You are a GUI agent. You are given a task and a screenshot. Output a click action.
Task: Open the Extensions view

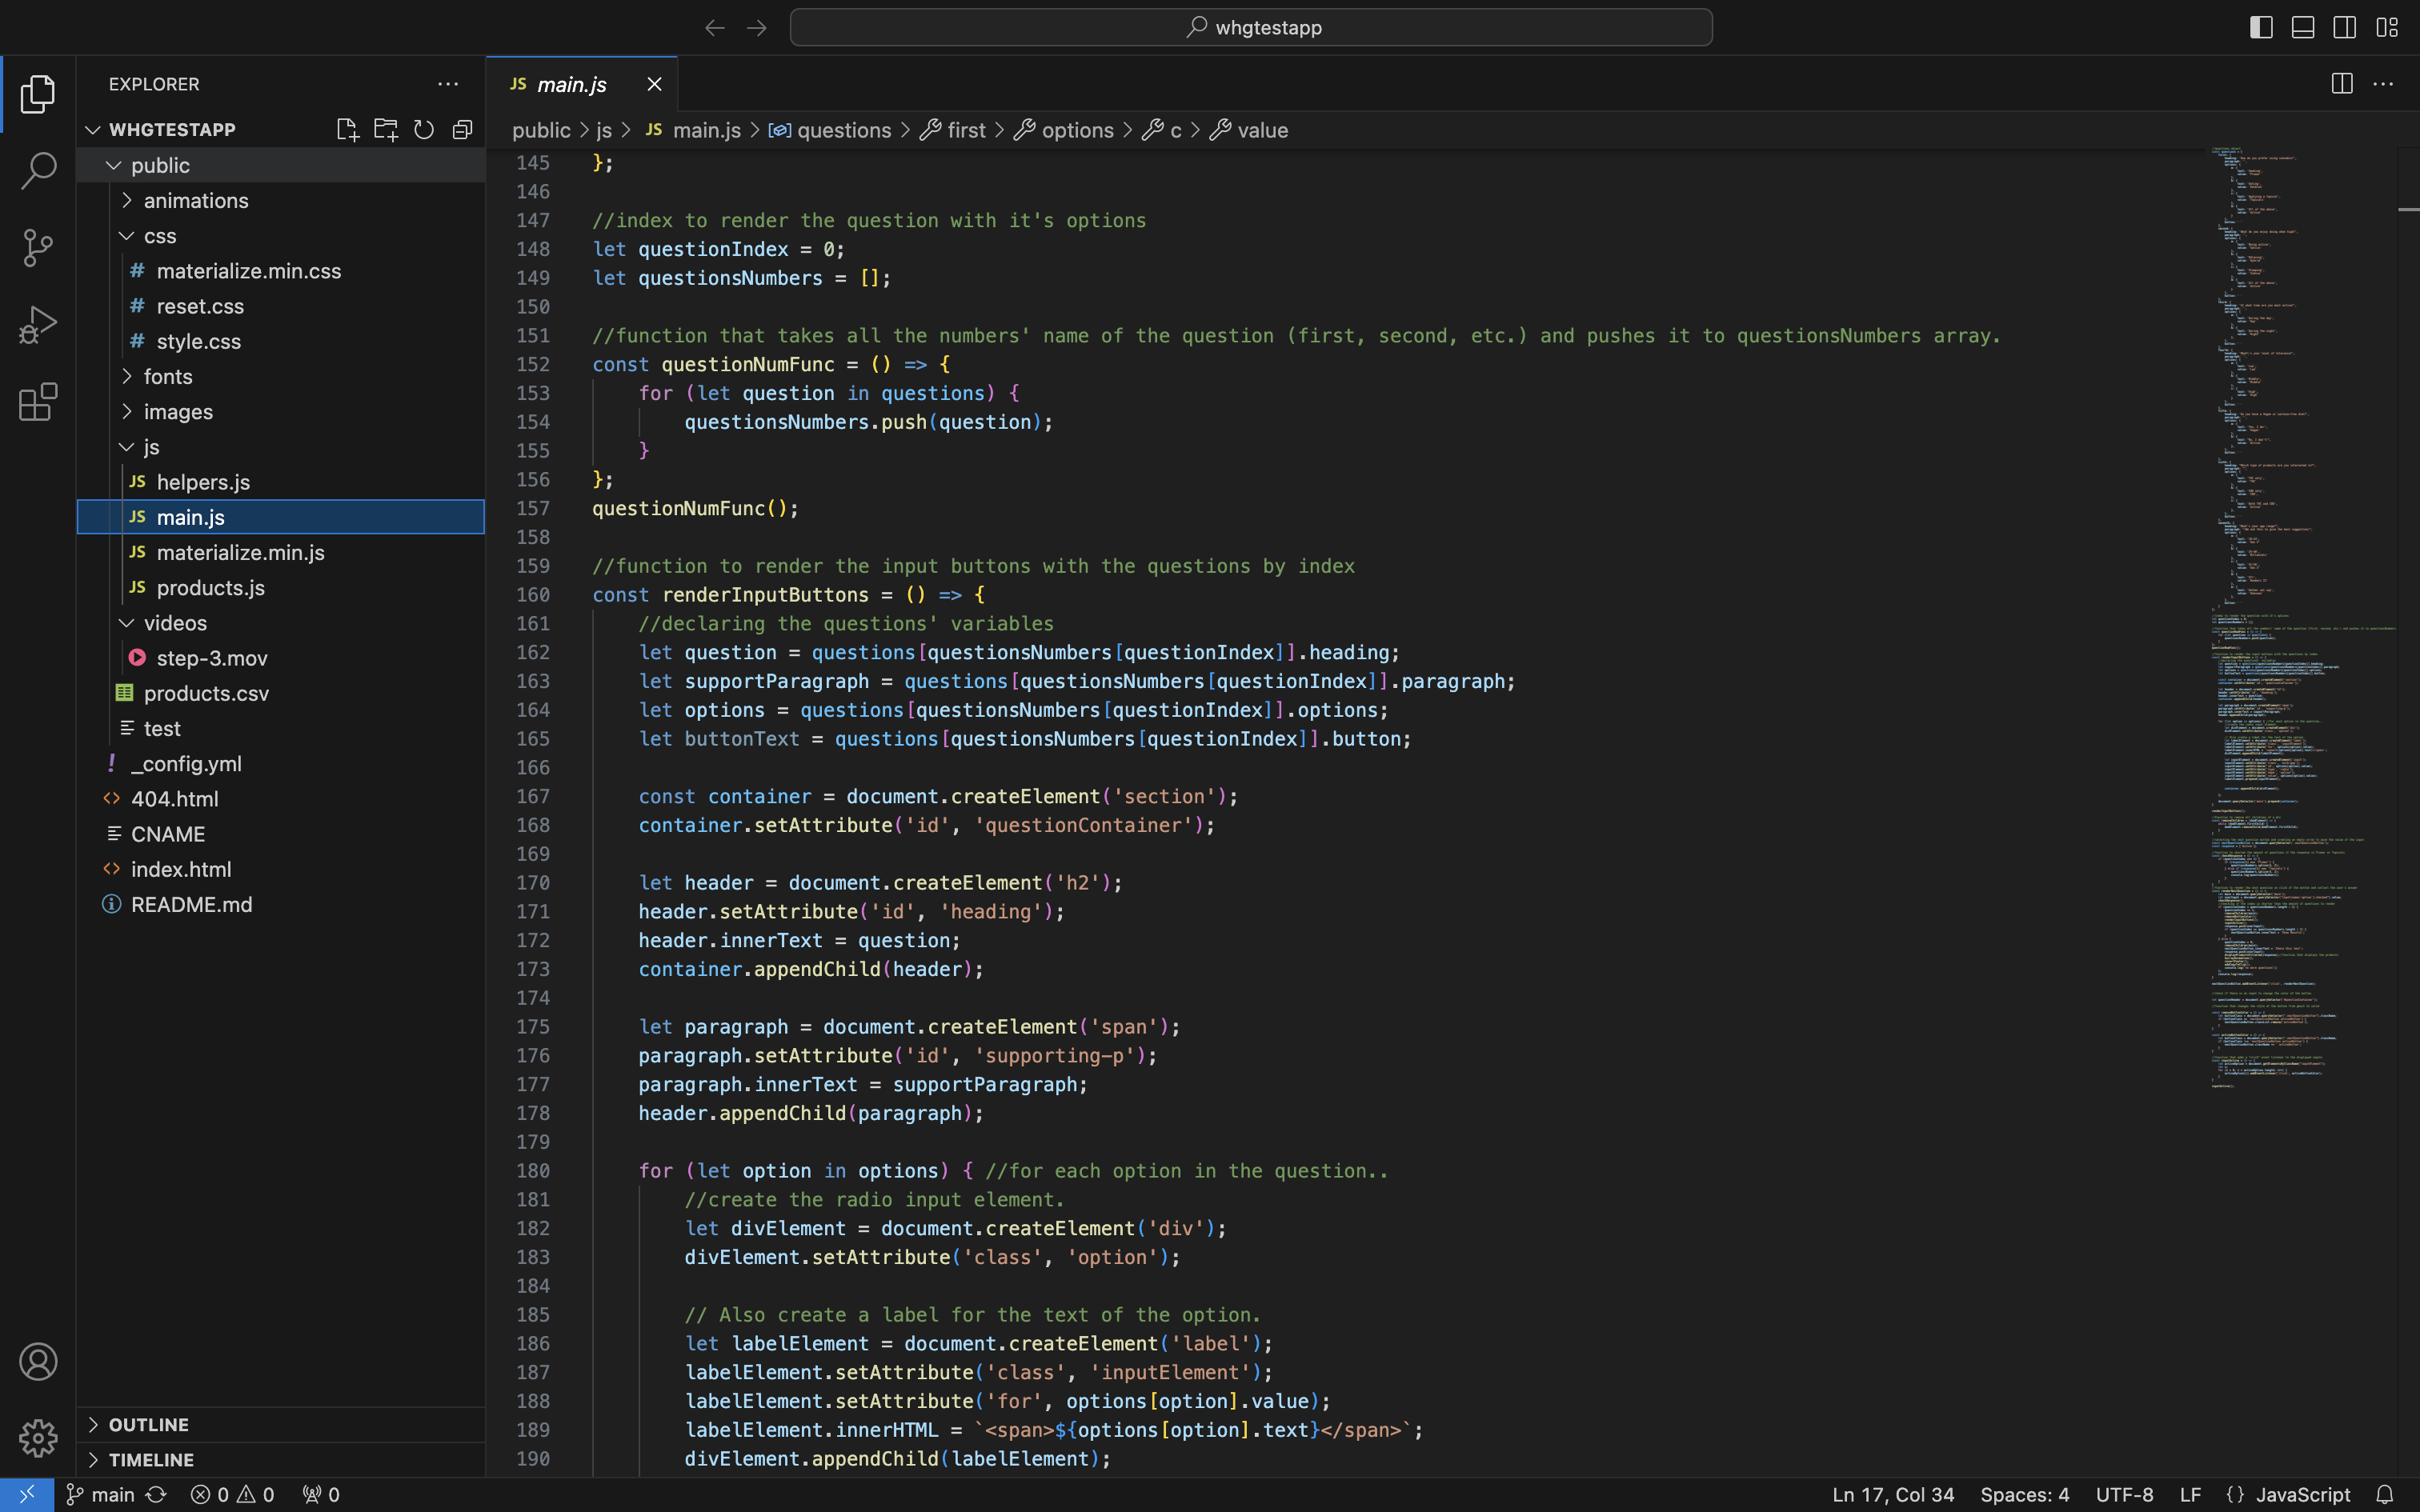pyautogui.click(x=38, y=402)
